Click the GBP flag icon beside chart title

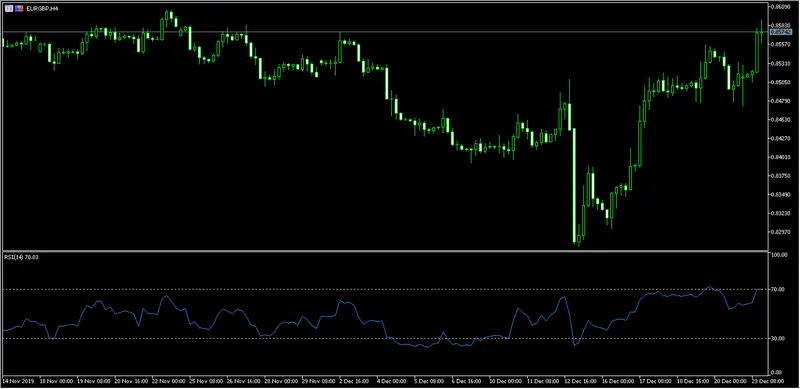click(x=19, y=9)
